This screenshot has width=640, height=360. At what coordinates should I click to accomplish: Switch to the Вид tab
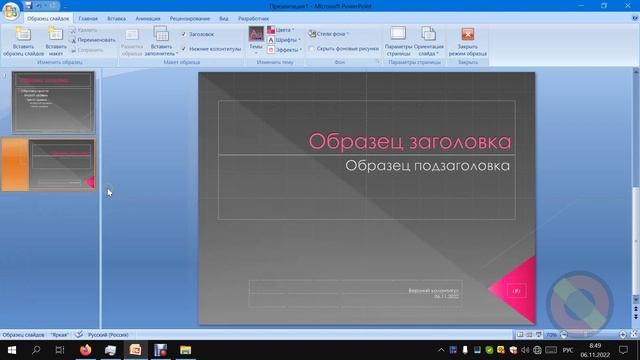point(224,18)
